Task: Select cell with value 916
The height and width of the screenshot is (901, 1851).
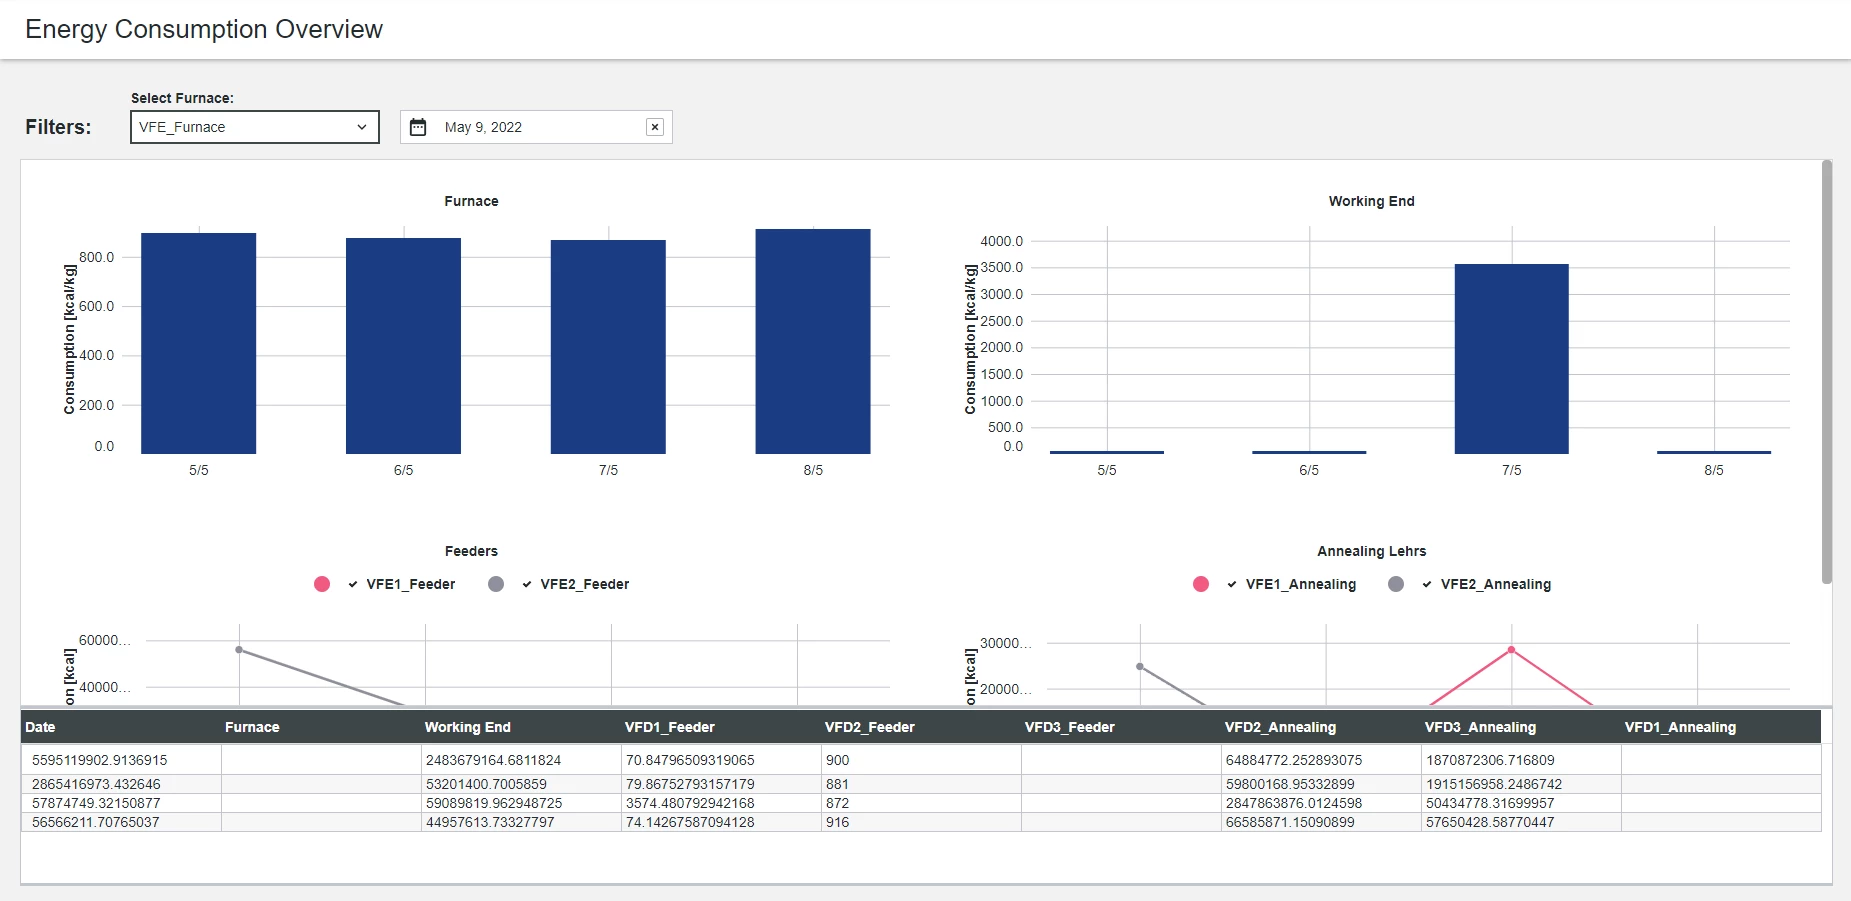Action: click(x=921, y=822)
